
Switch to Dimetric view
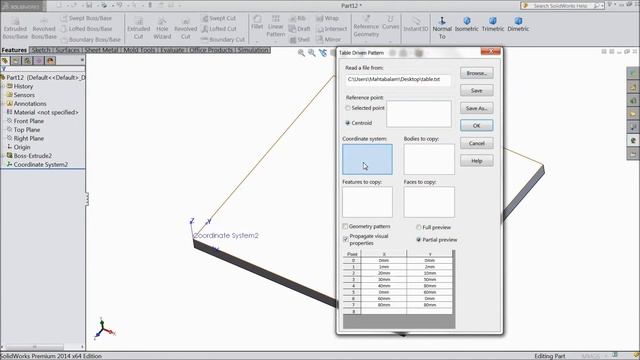pos(518,24)
